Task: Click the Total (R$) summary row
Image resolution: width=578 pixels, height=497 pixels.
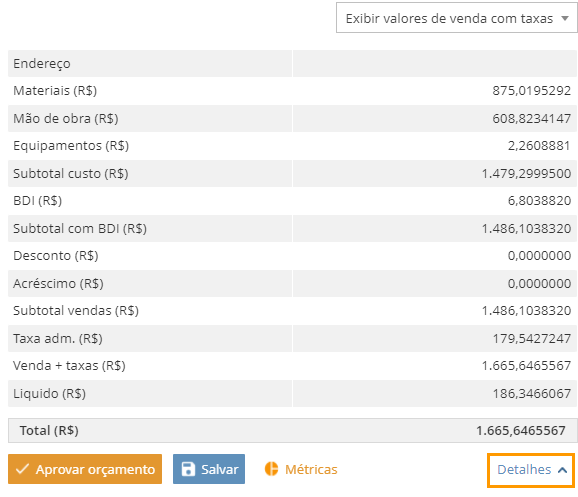Action: 293,430
